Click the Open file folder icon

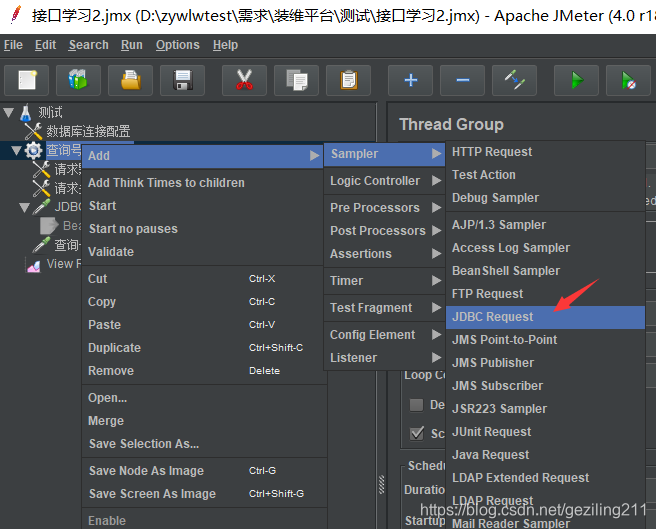coord(131,80)
